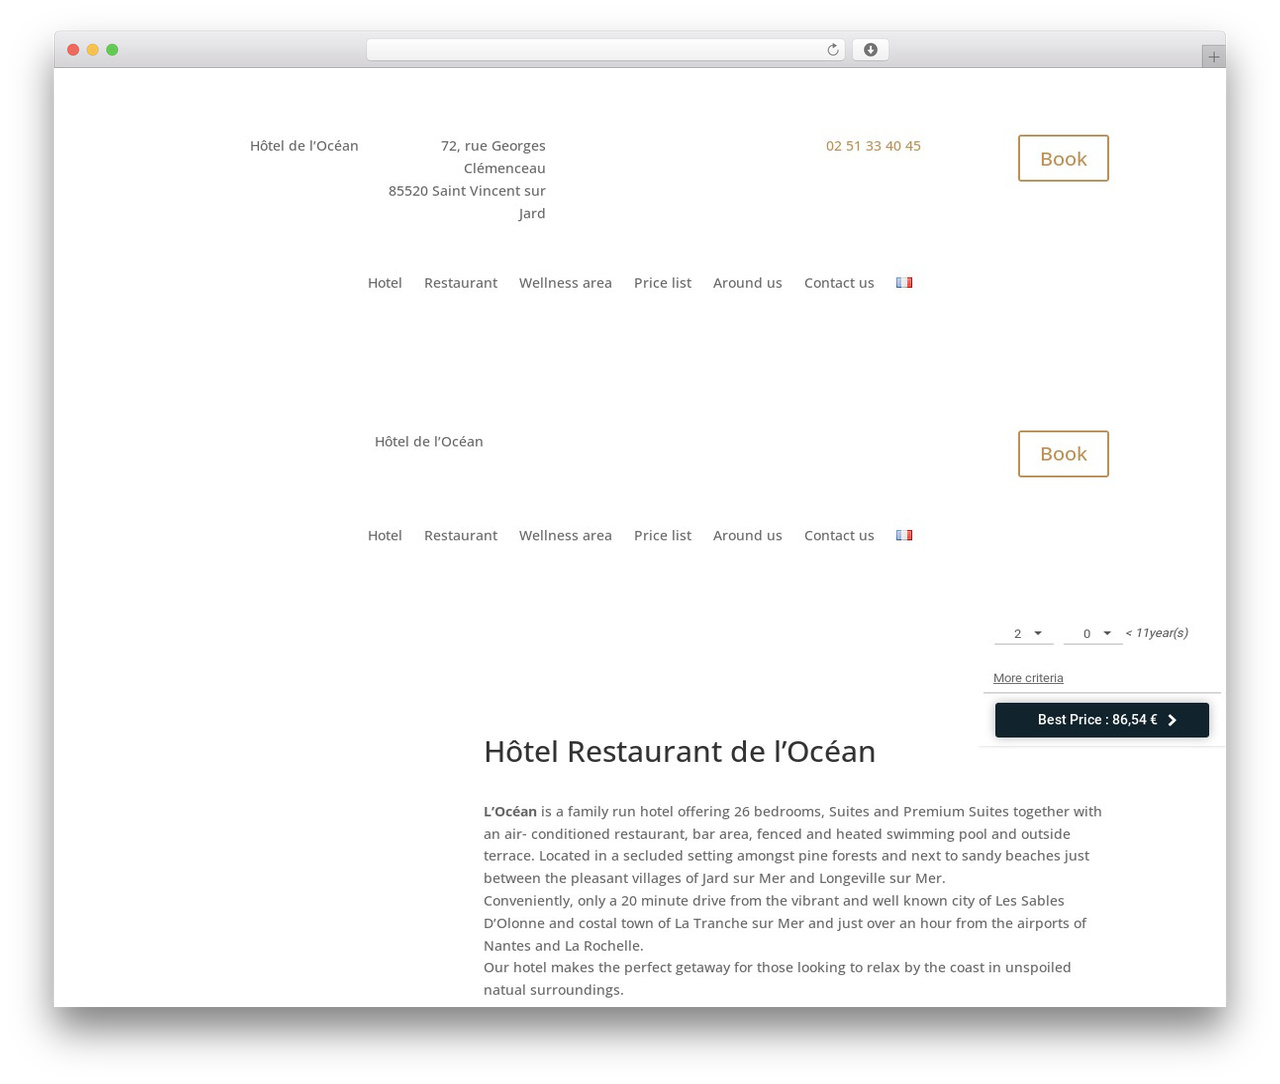Click the yellow minimize window button
This screenshot has height=1084, width=1280.
pos(93,50)
